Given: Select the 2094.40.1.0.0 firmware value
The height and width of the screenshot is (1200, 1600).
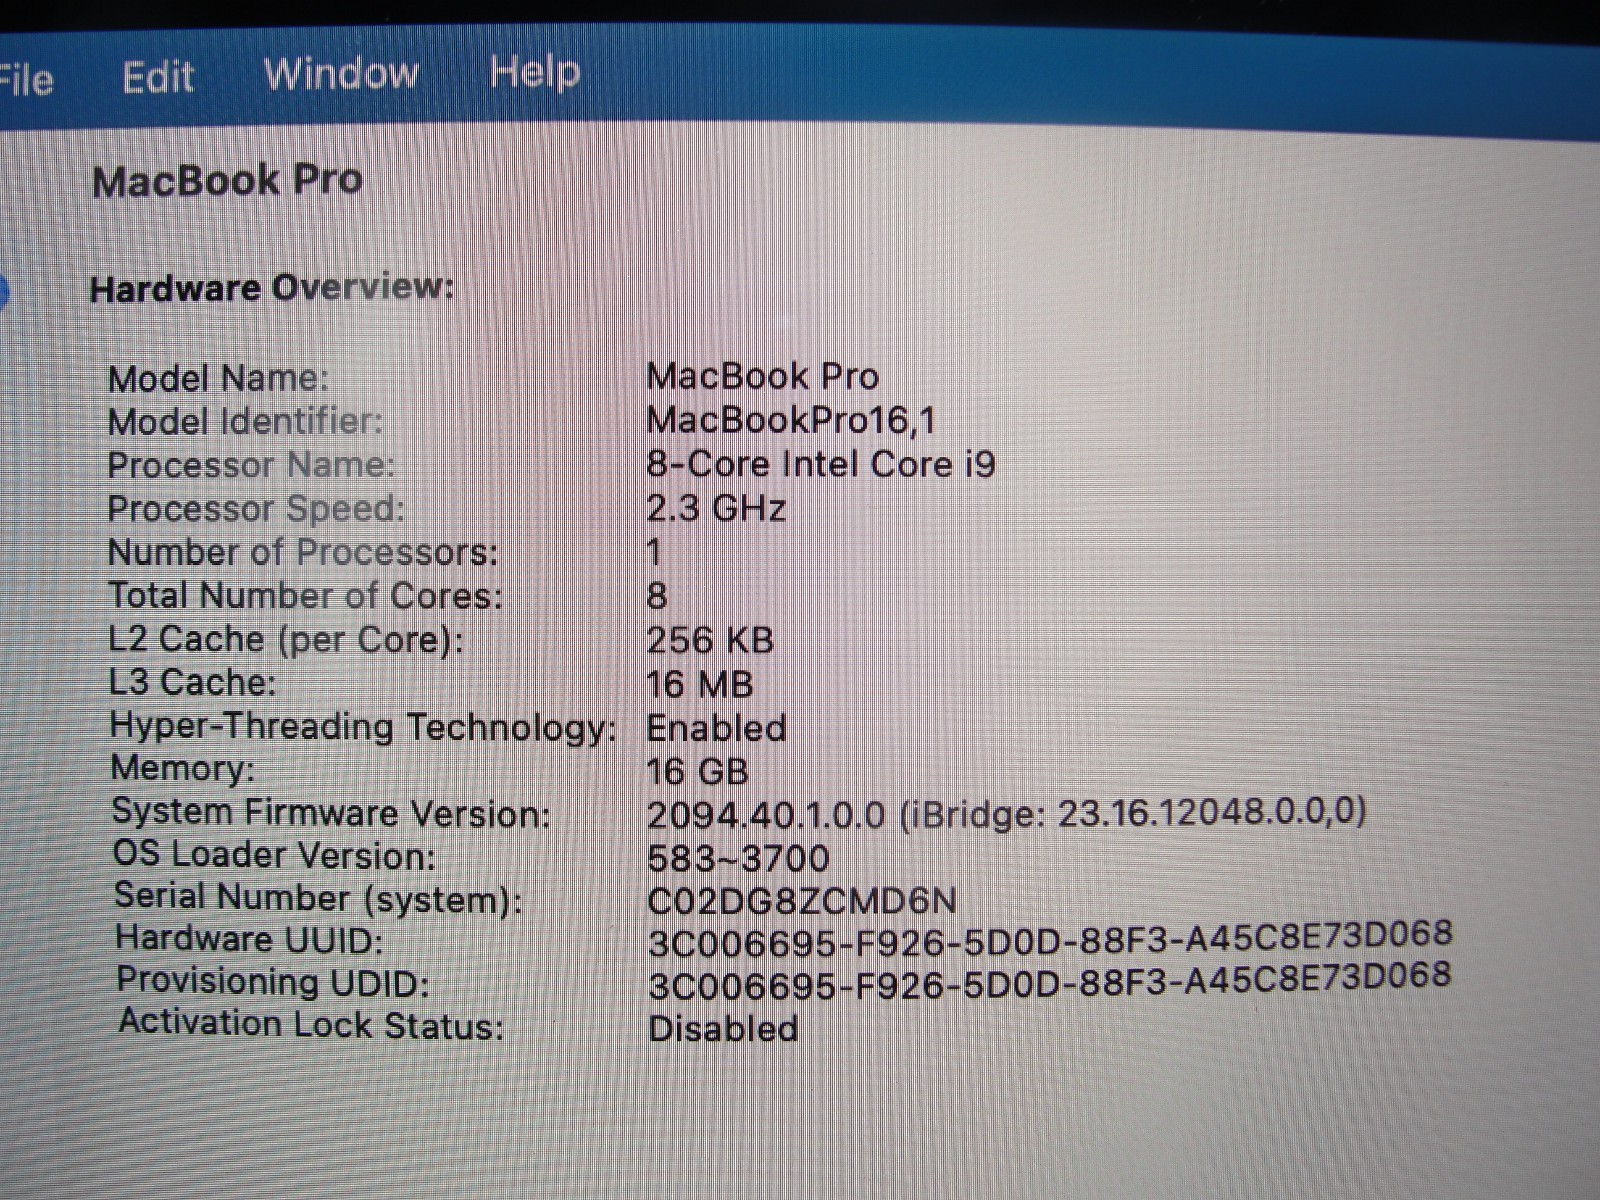Looking at the screenshot, I should click(1007, 814).
